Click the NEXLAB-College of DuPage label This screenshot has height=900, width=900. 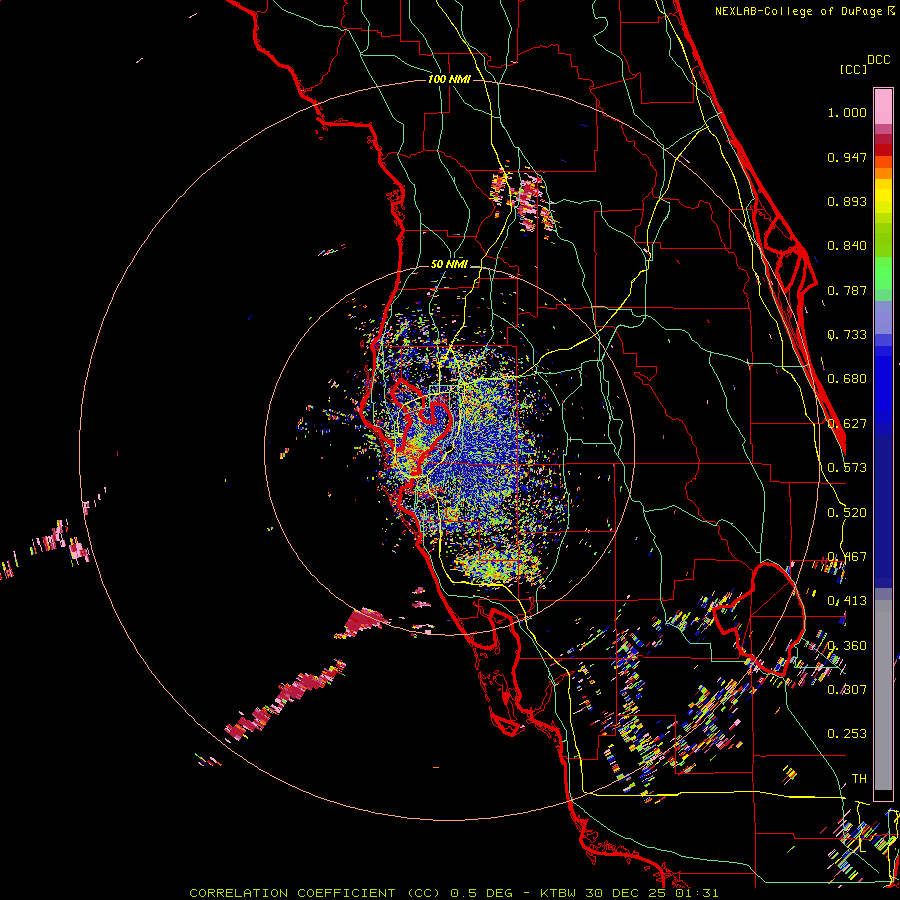tap(800, 11)
